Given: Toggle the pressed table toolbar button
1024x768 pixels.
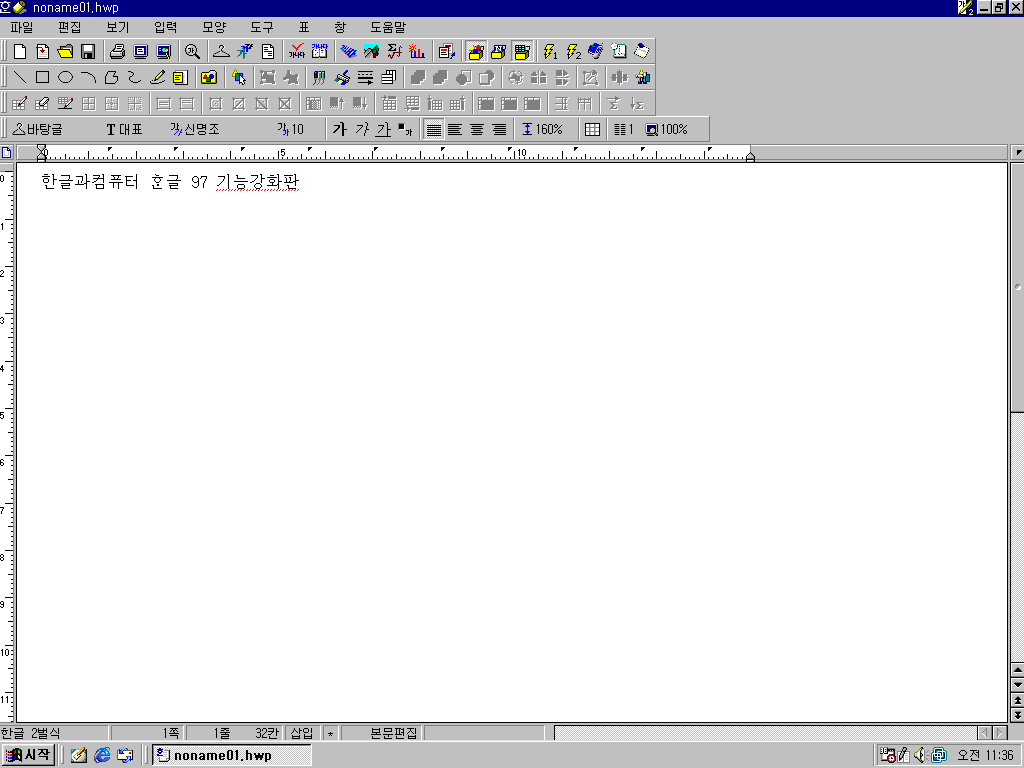Looking at the screenshot, I should tap(522, 51).
